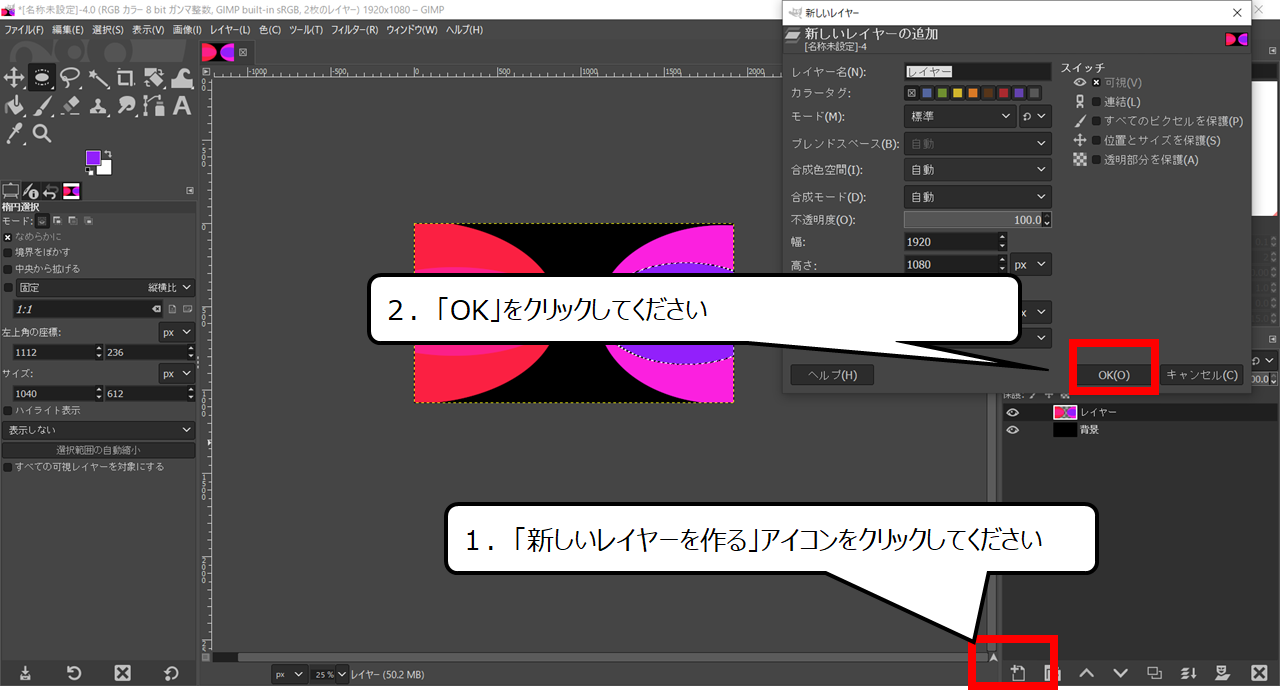Enable the ハイライト表示 checkbox

(8, 410)
